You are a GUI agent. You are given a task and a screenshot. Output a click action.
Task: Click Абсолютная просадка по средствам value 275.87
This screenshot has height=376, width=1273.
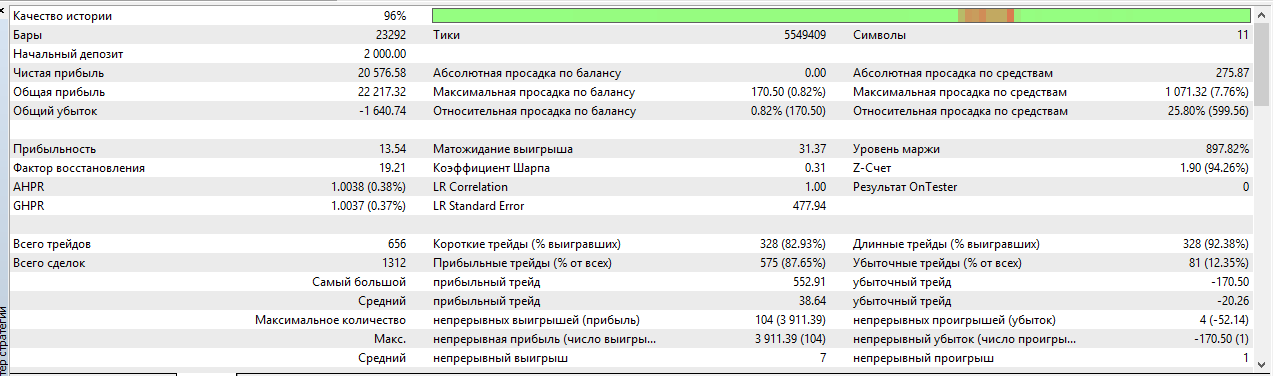(x=1232, y=73)
